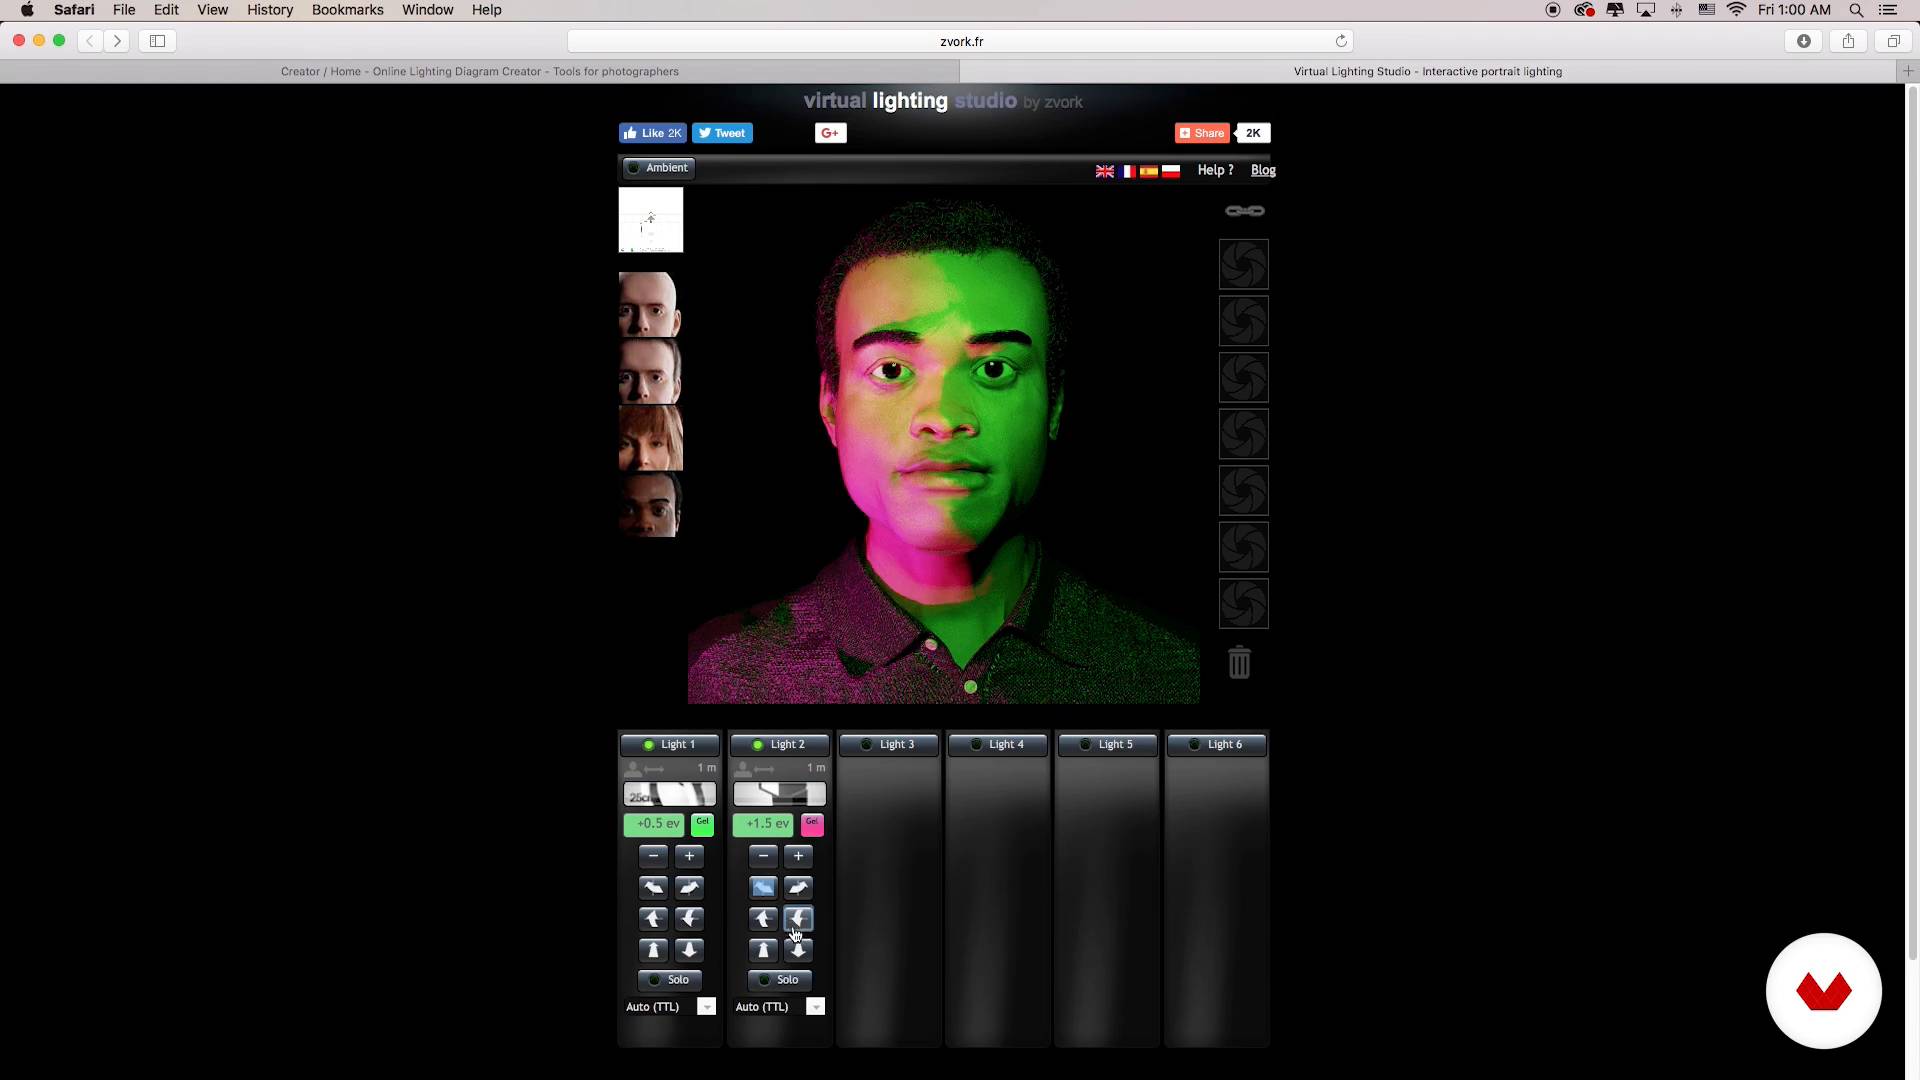Click the red Share button
1920x1080 pixels.
[1202, 133]
